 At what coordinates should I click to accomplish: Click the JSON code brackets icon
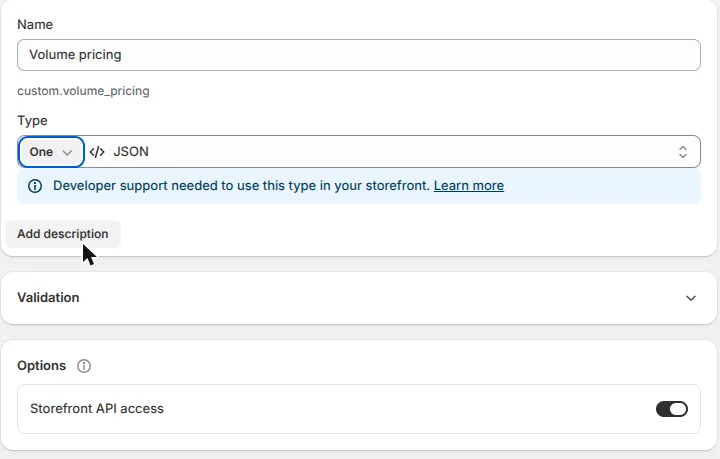pyautogui.click(x=97, y=152)
